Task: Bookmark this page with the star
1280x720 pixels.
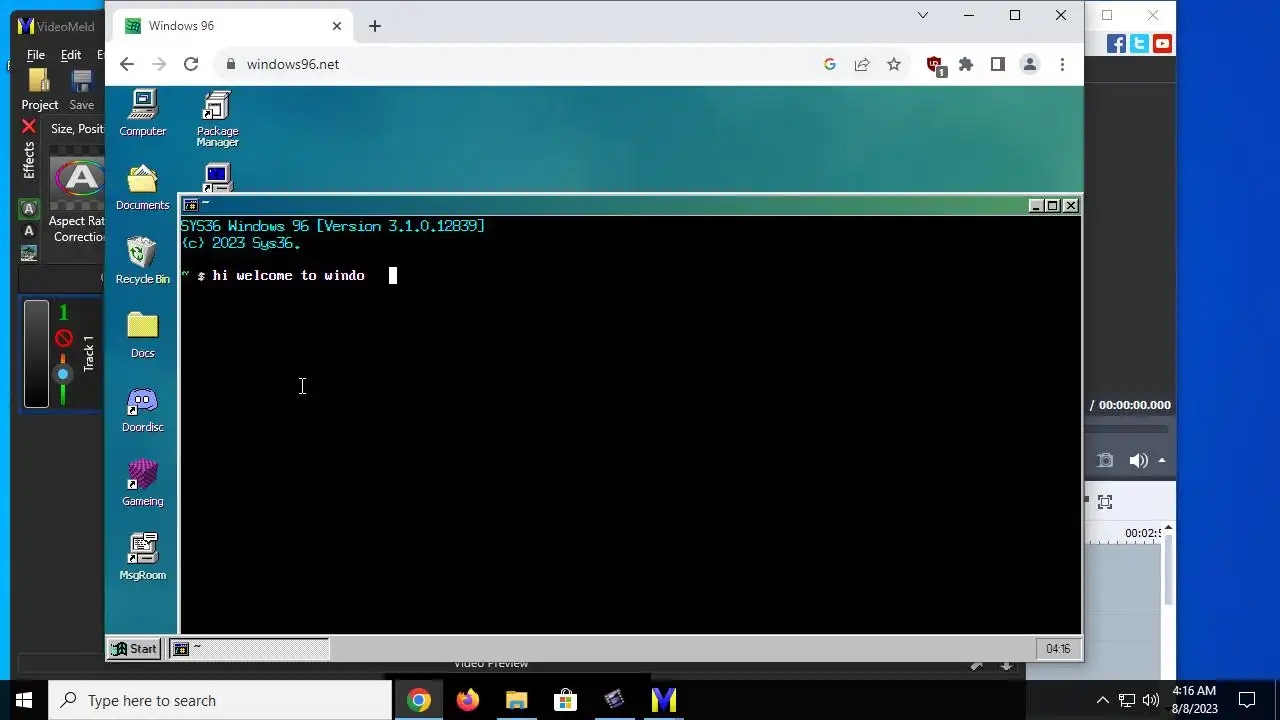Action: [894, 64]
